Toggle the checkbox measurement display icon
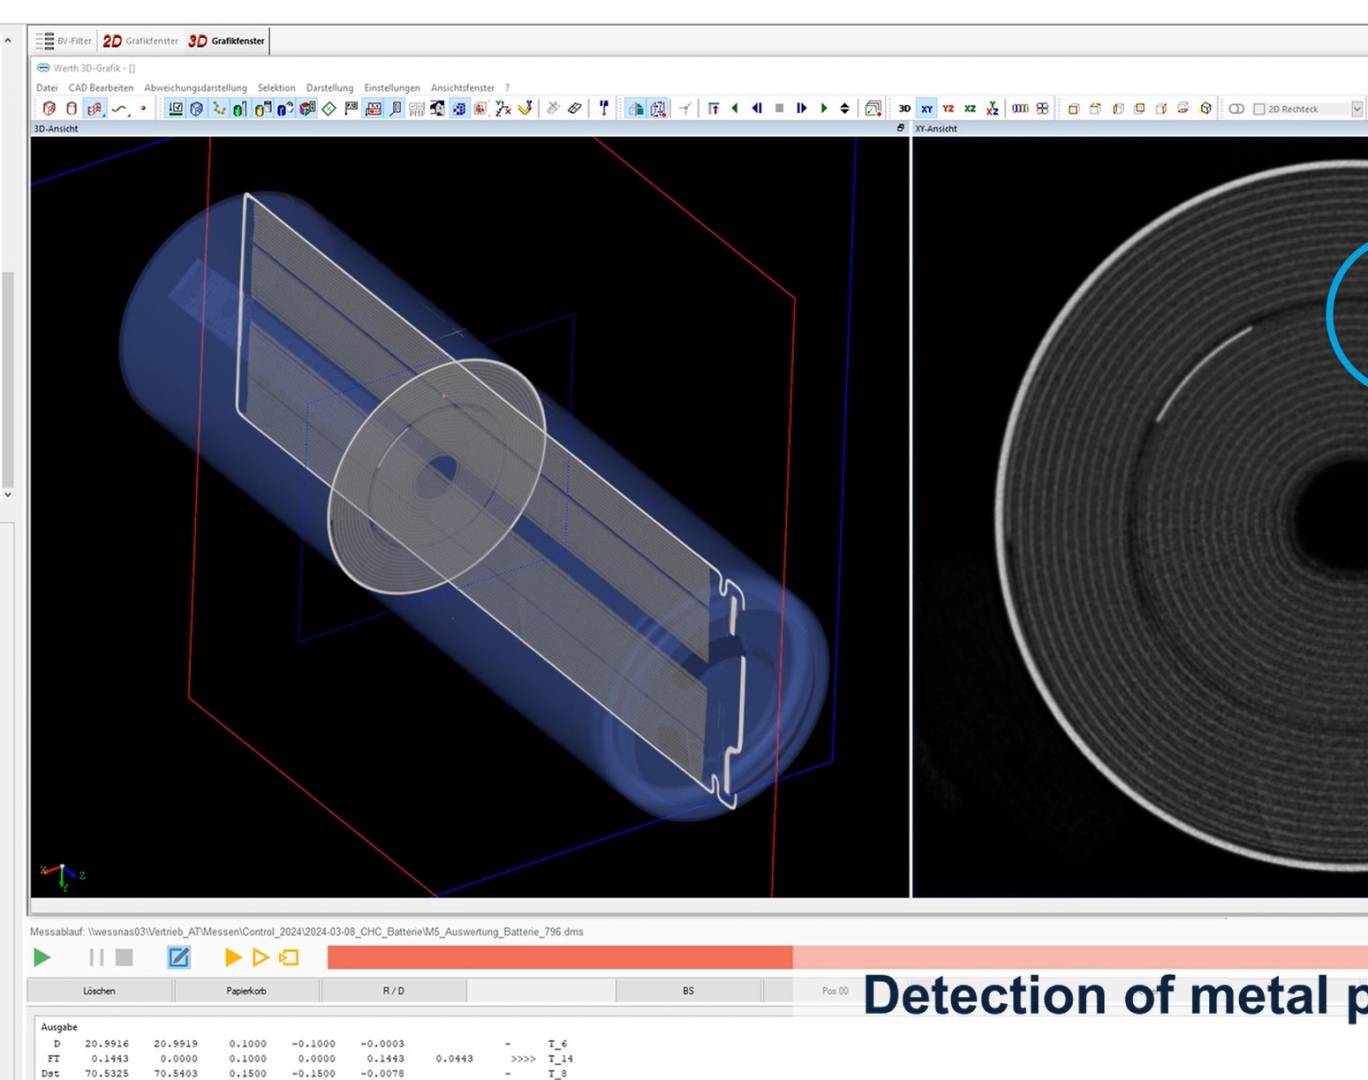The image size is (1368, 1080). click(176, 108)
